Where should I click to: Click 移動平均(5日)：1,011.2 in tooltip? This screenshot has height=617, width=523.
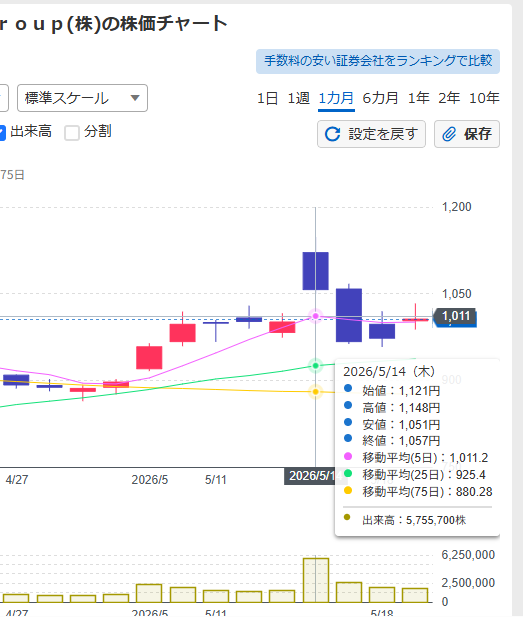(425, 458)
